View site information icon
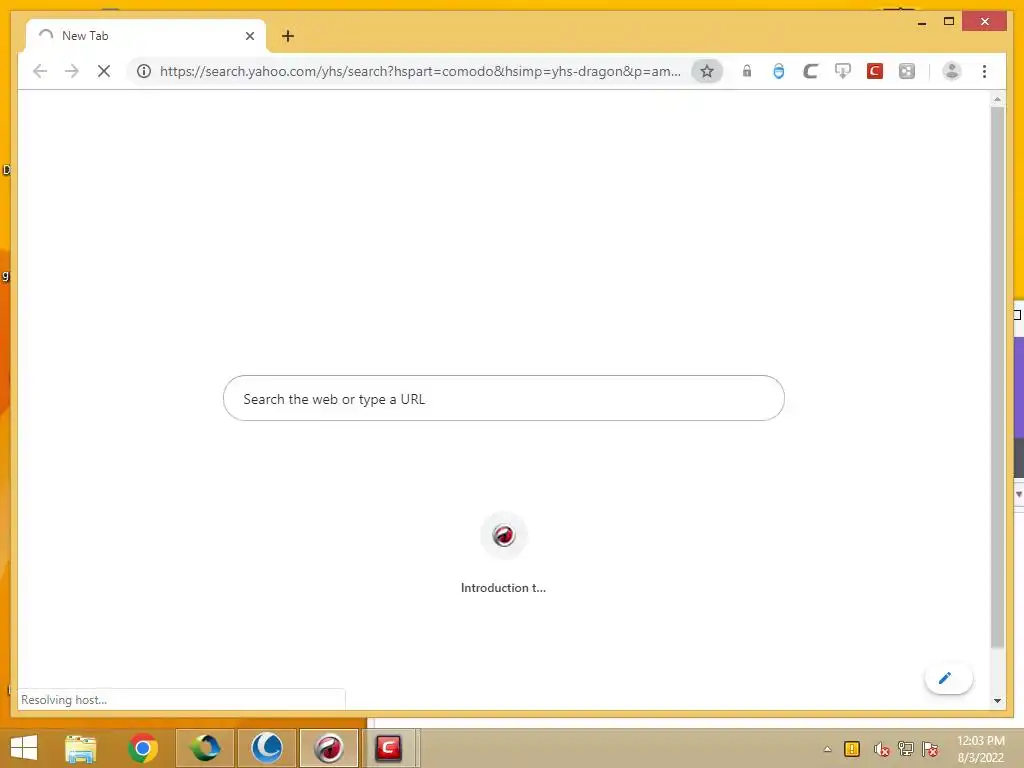This screenshot has width=1024, height=768. coord(144,71)
